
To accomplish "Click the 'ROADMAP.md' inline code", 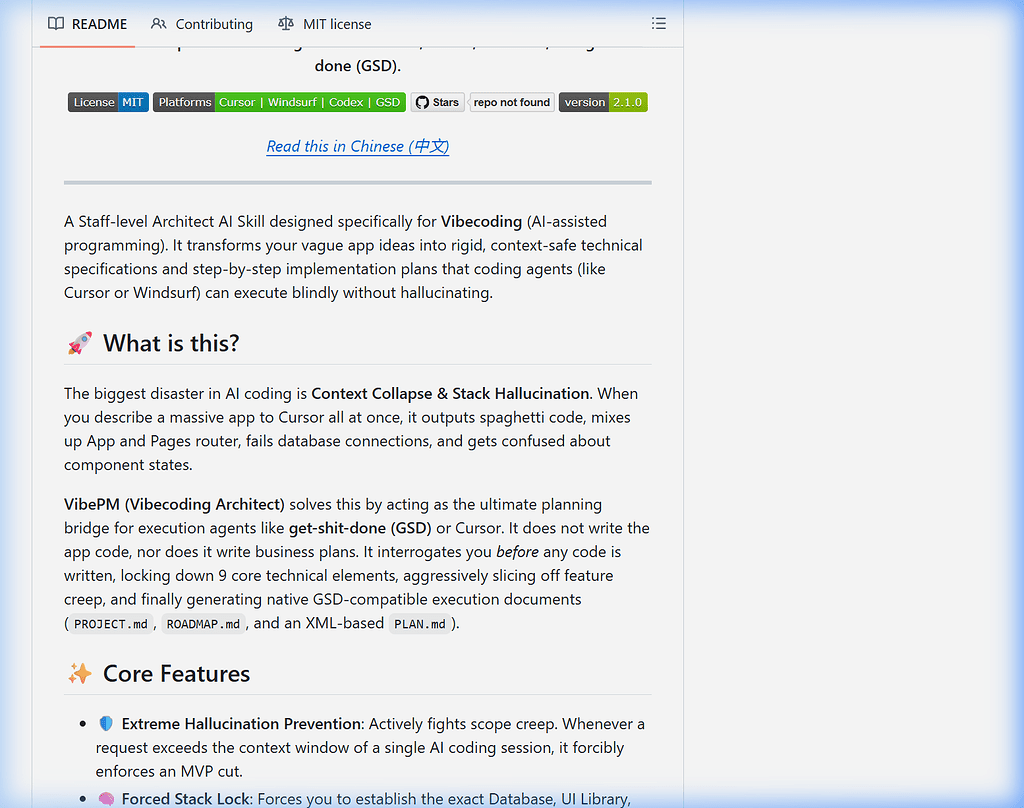I will (x=203, y=624).
